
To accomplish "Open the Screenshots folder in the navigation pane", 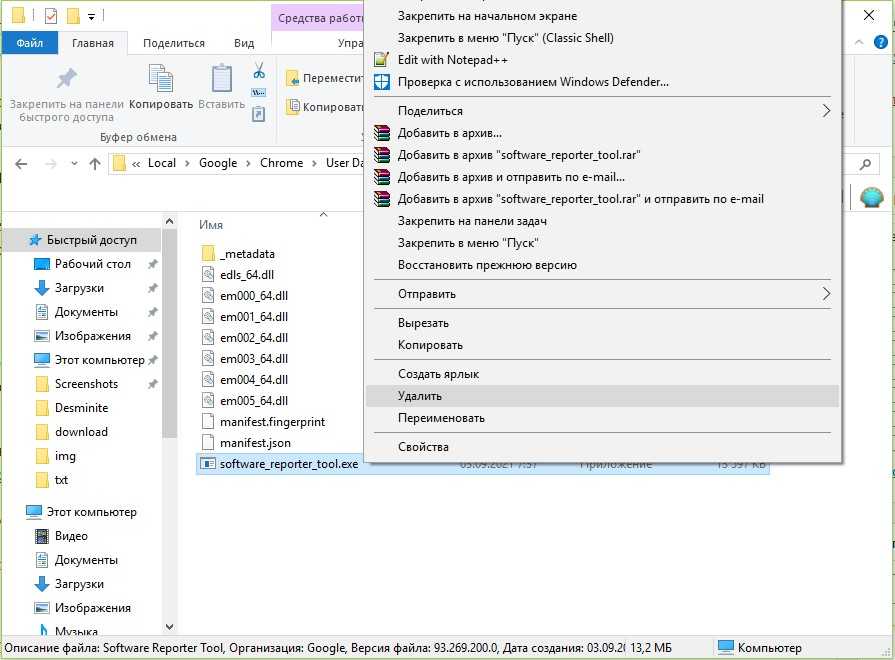I will click(86, 384).
